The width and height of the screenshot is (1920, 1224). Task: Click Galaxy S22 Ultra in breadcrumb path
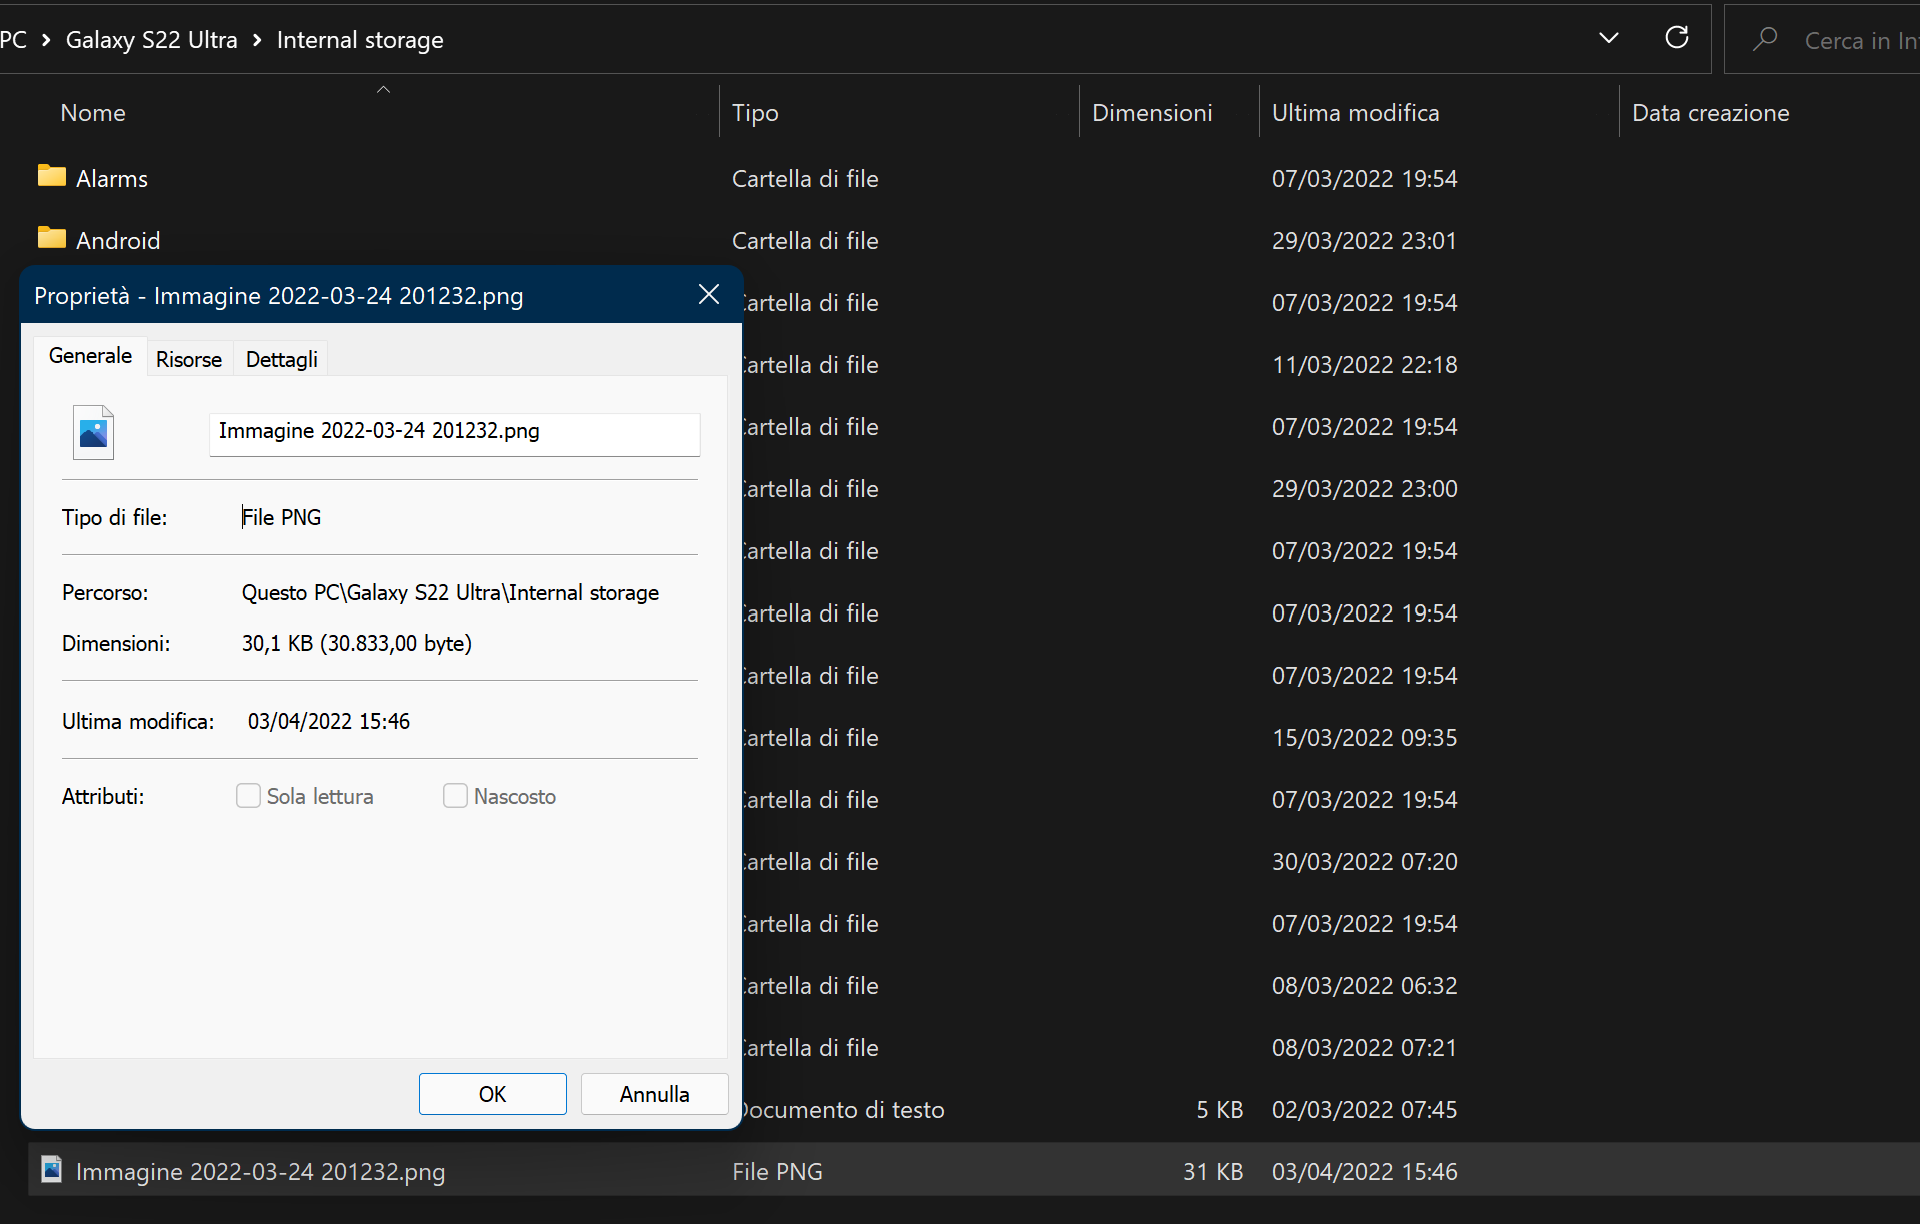coord(151,40)
